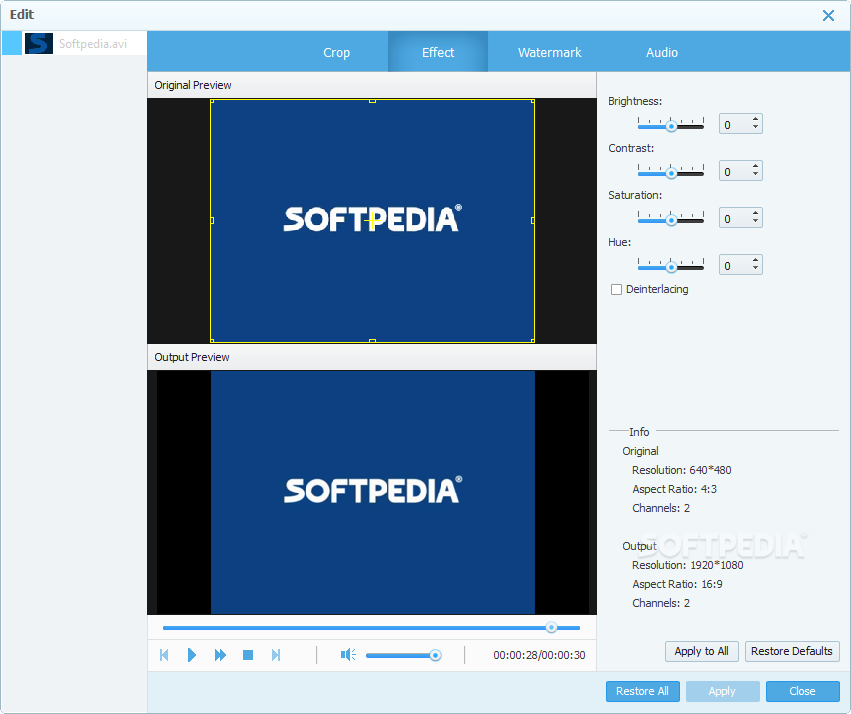Click the Contrast slider handle
This screenshot has height=714, width=851.
pos(671,174)
